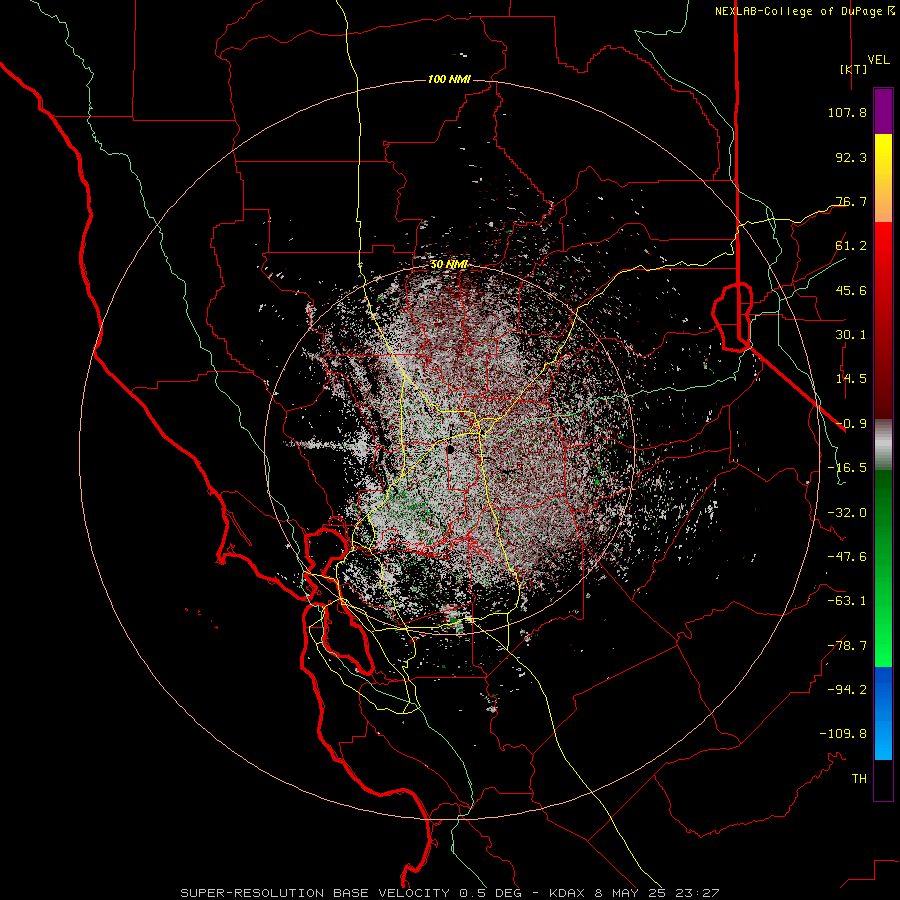Click the 61.2 velocity scale value

click(x=851, y=246)
